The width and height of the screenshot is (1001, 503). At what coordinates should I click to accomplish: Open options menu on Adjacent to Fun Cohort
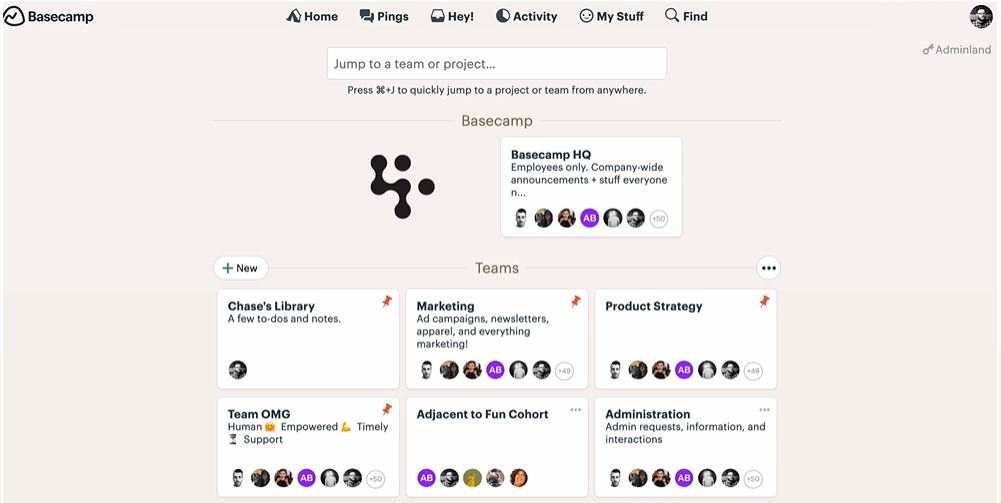(576, 410)
